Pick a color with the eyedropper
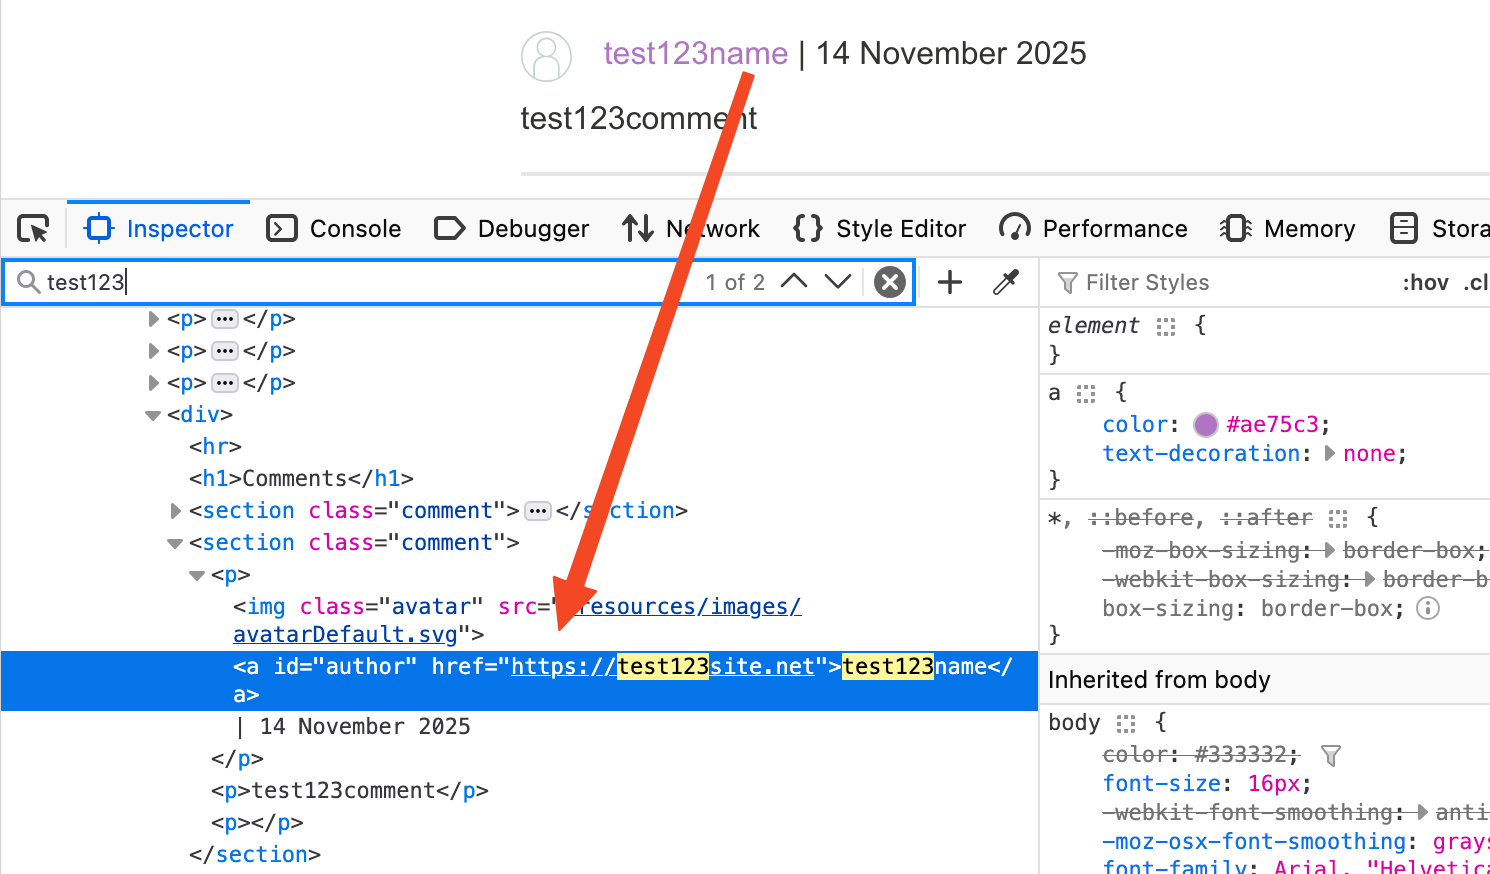The height and width of the screenshot is (874, 1490). click(1006, 282)
